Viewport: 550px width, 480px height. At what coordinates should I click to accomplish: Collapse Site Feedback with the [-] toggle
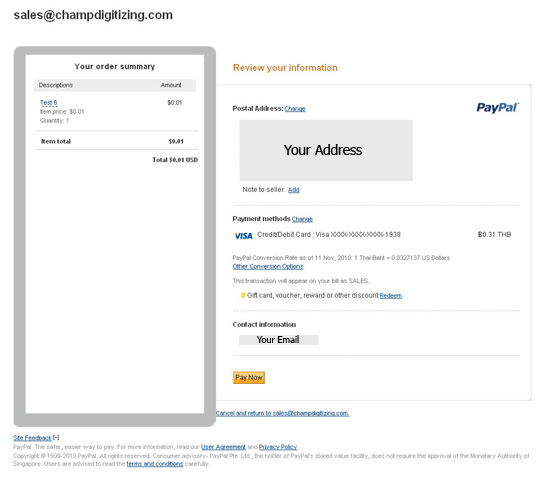point(56,437)
